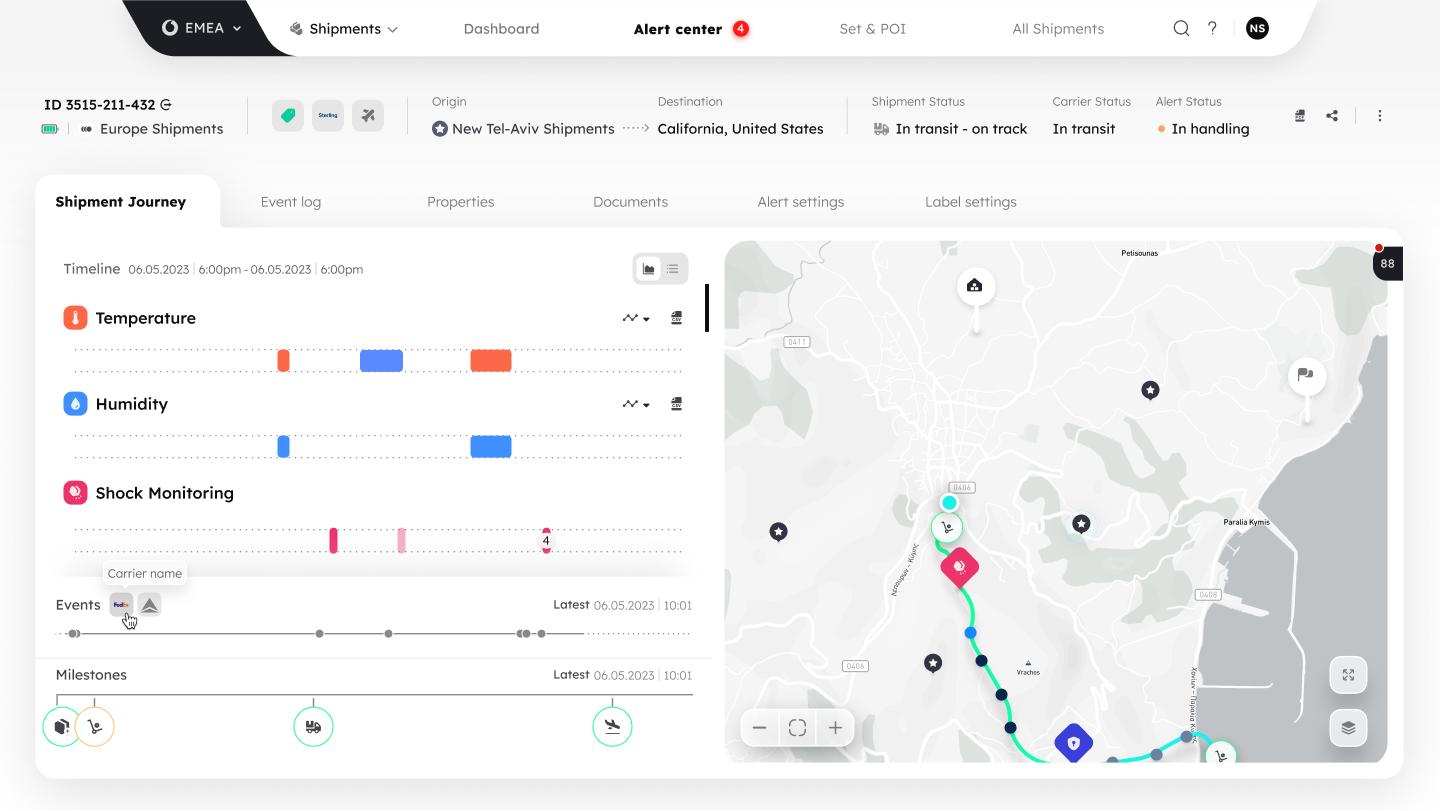
Task: Click the map layers icon
Action: click(1348, 727)
